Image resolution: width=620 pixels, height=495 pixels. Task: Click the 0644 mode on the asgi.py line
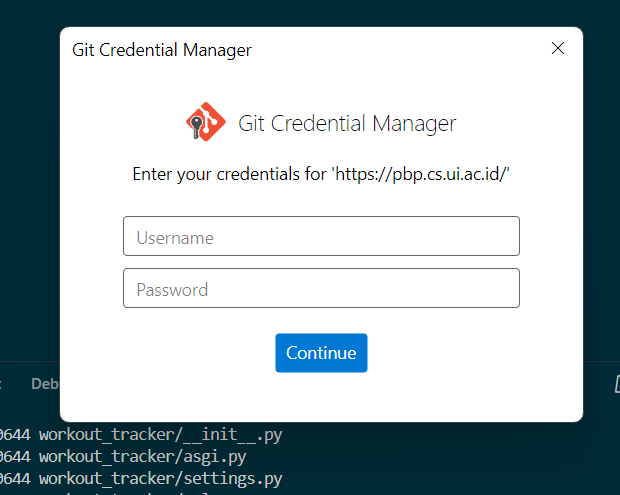coord(15,457)
